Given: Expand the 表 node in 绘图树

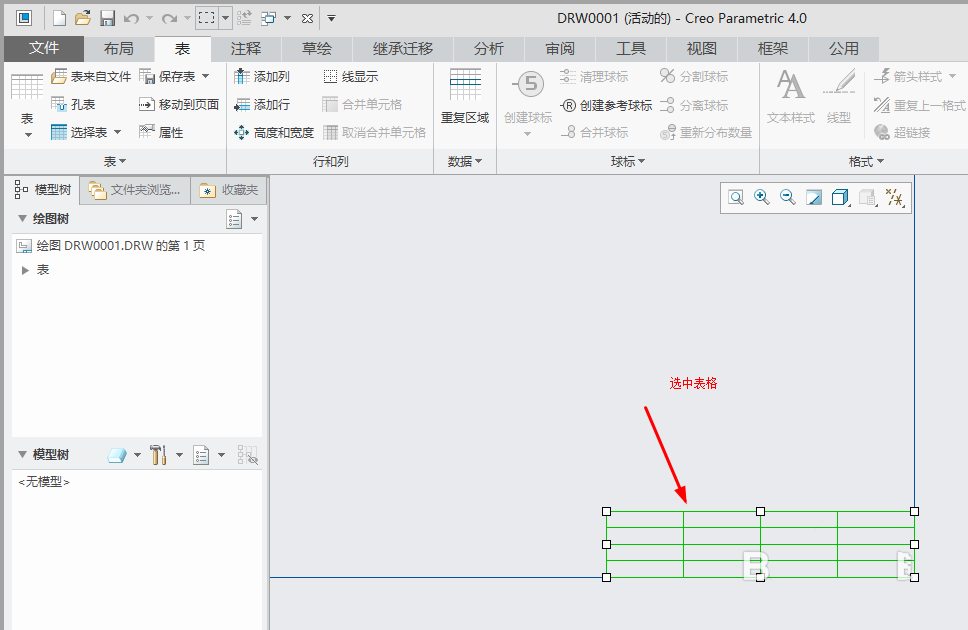Looking at the screenshot, I should pyautogui.click(x=24, y=268).
